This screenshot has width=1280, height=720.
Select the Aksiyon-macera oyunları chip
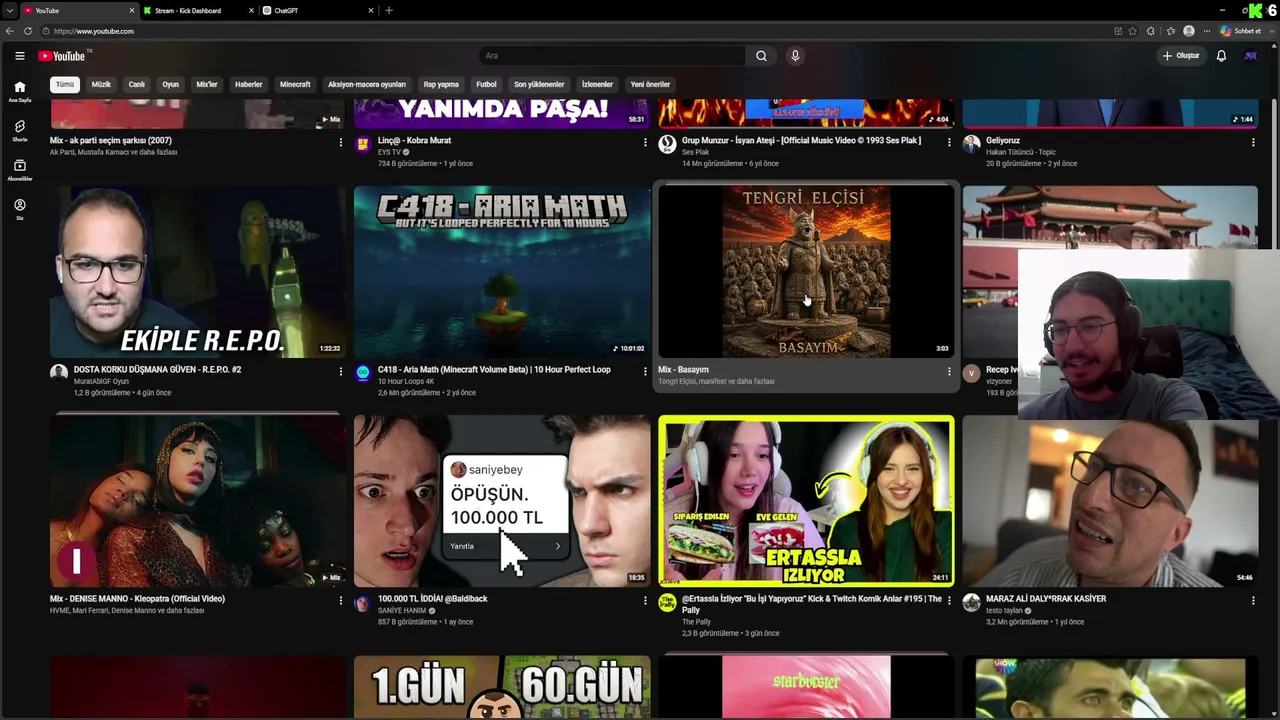[x=367, y=85]
